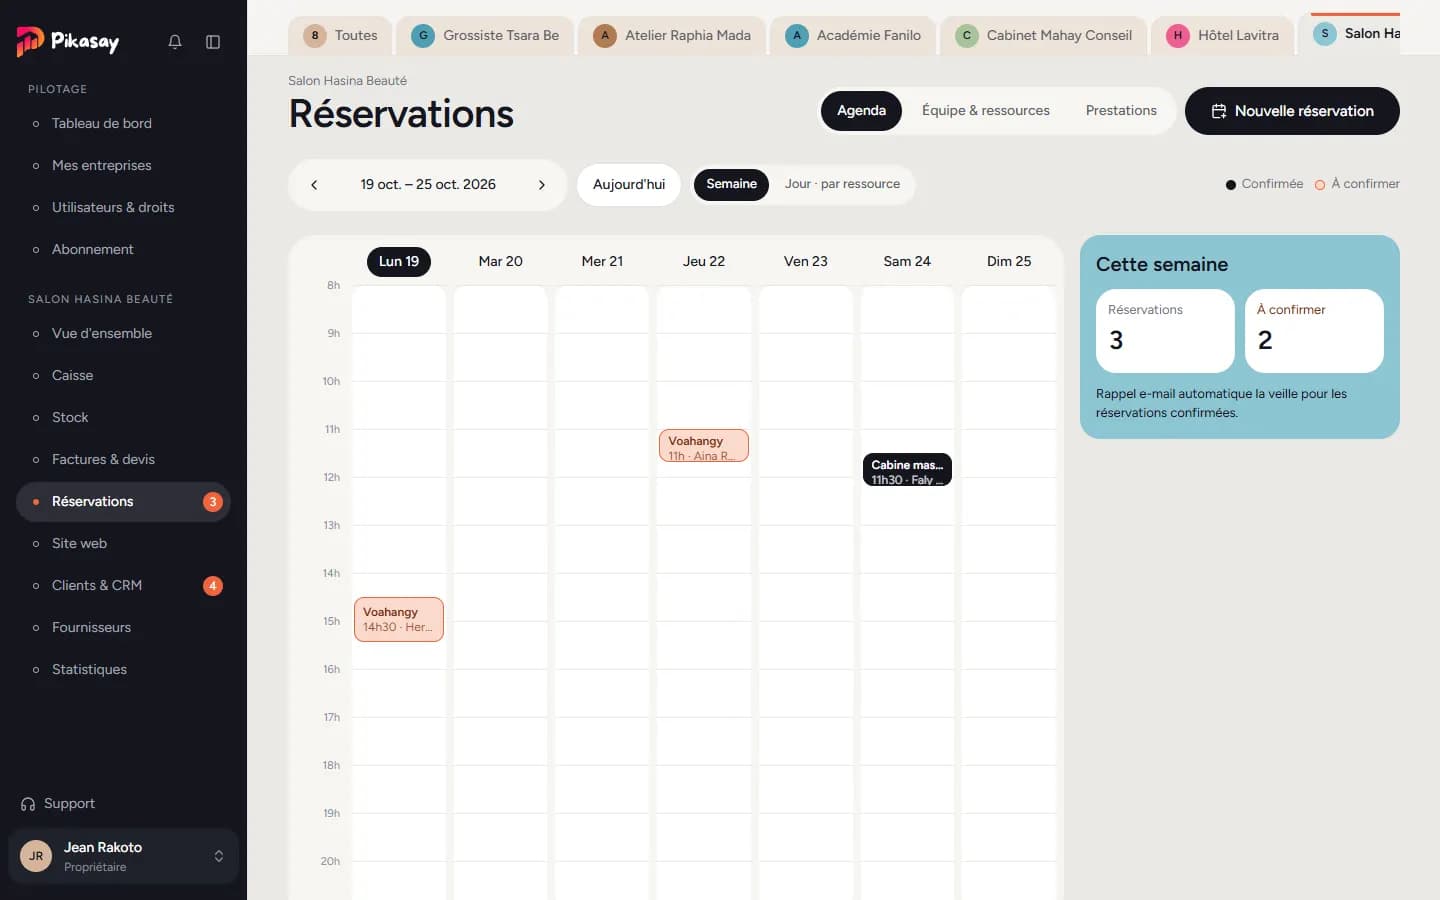Click the Réservations badge showing 3
Screen dimensions: 1440x900
coord(213,502)
